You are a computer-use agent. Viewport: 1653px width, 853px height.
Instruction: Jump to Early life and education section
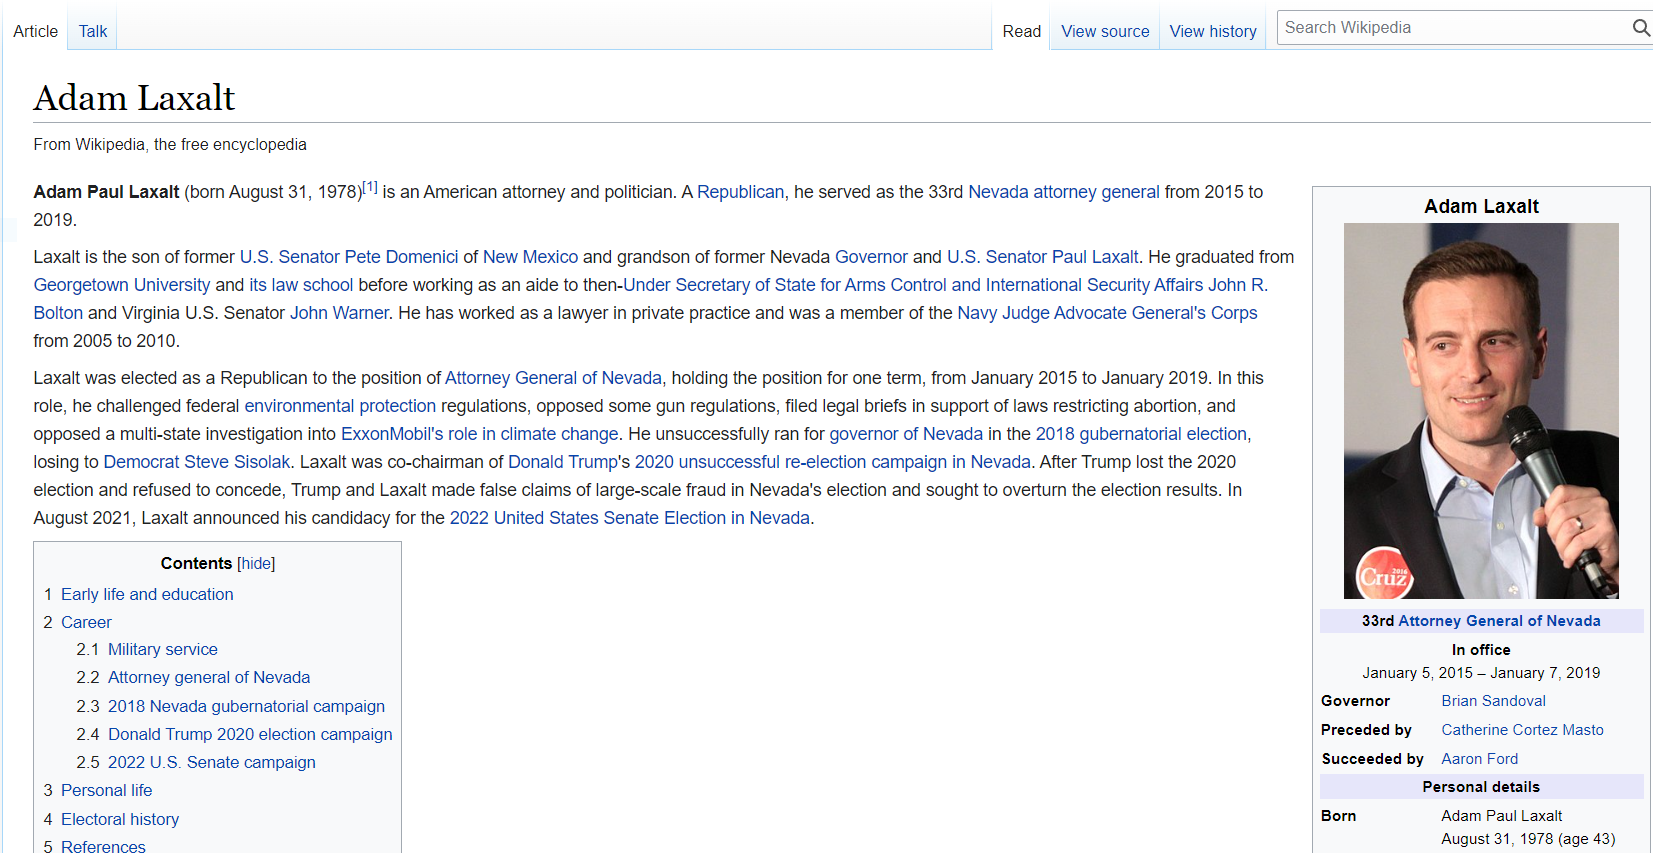(x=147, y=594)
